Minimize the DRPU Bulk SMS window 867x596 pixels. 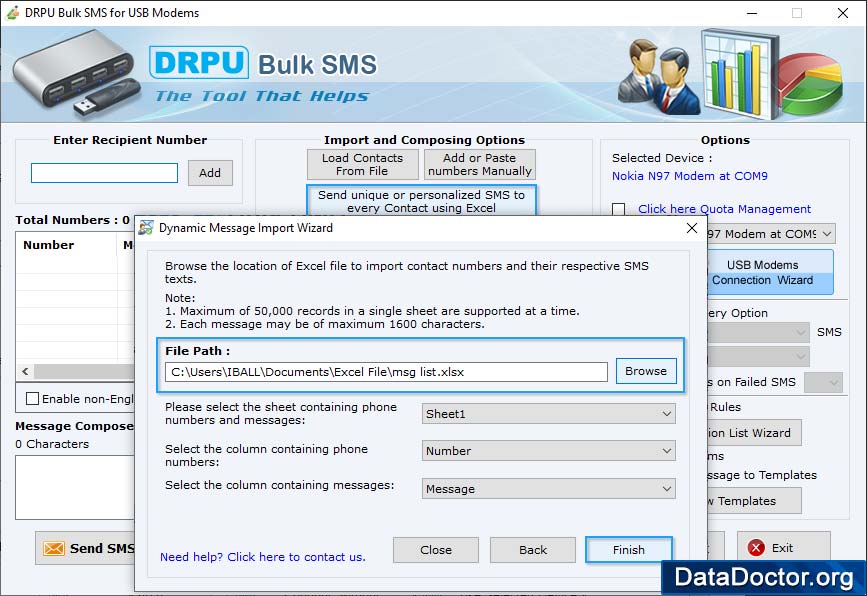[751, 13]
